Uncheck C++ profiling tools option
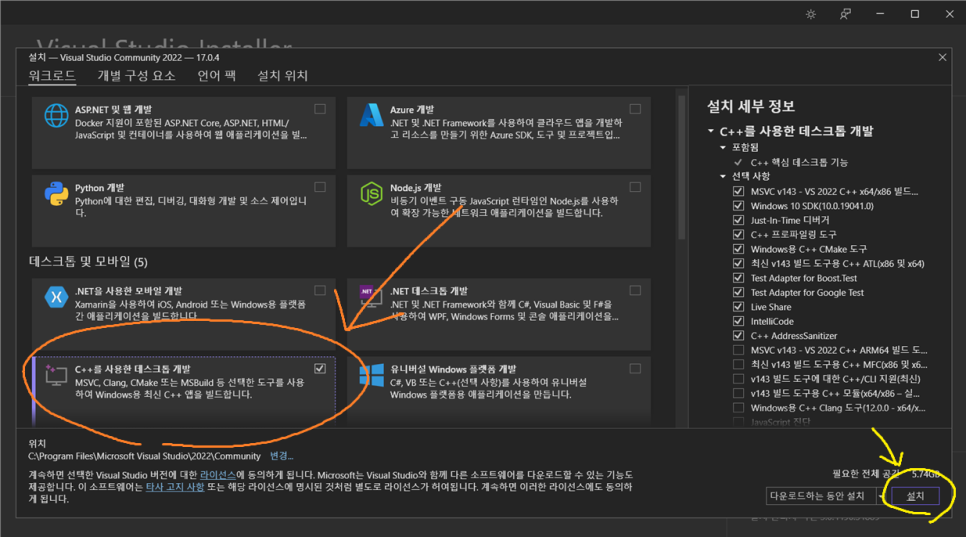The height and width of the screenshot is (537, 966). [738, 234]
